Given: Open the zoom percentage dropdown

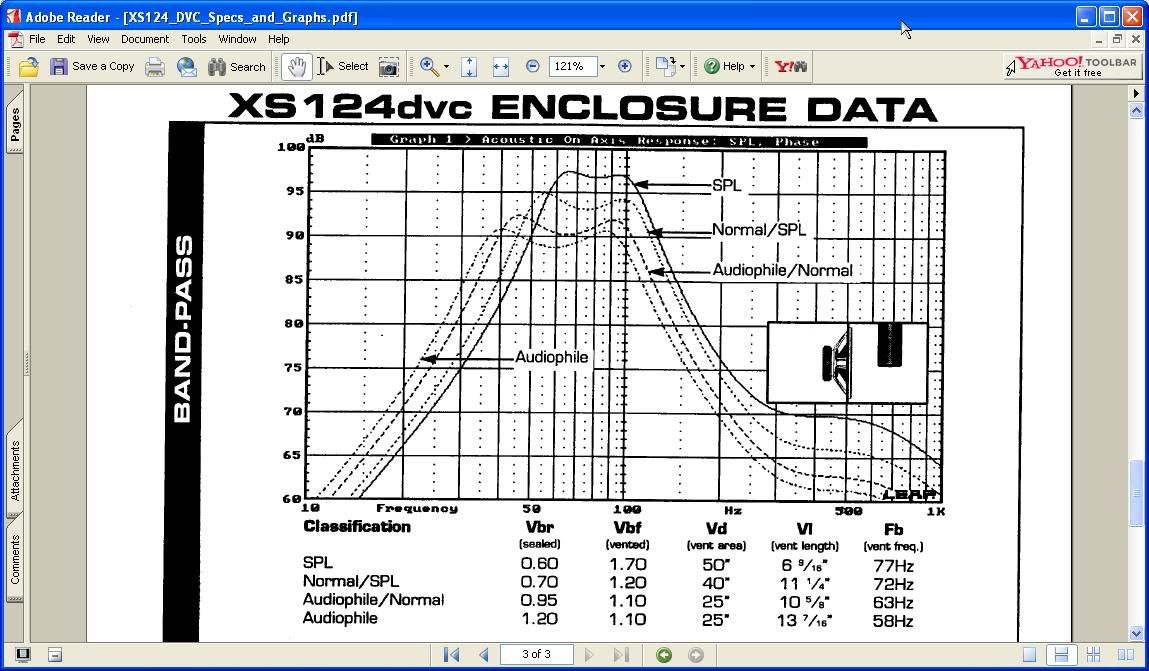Looking at the screenshot, I should click(x=602, y=66).
